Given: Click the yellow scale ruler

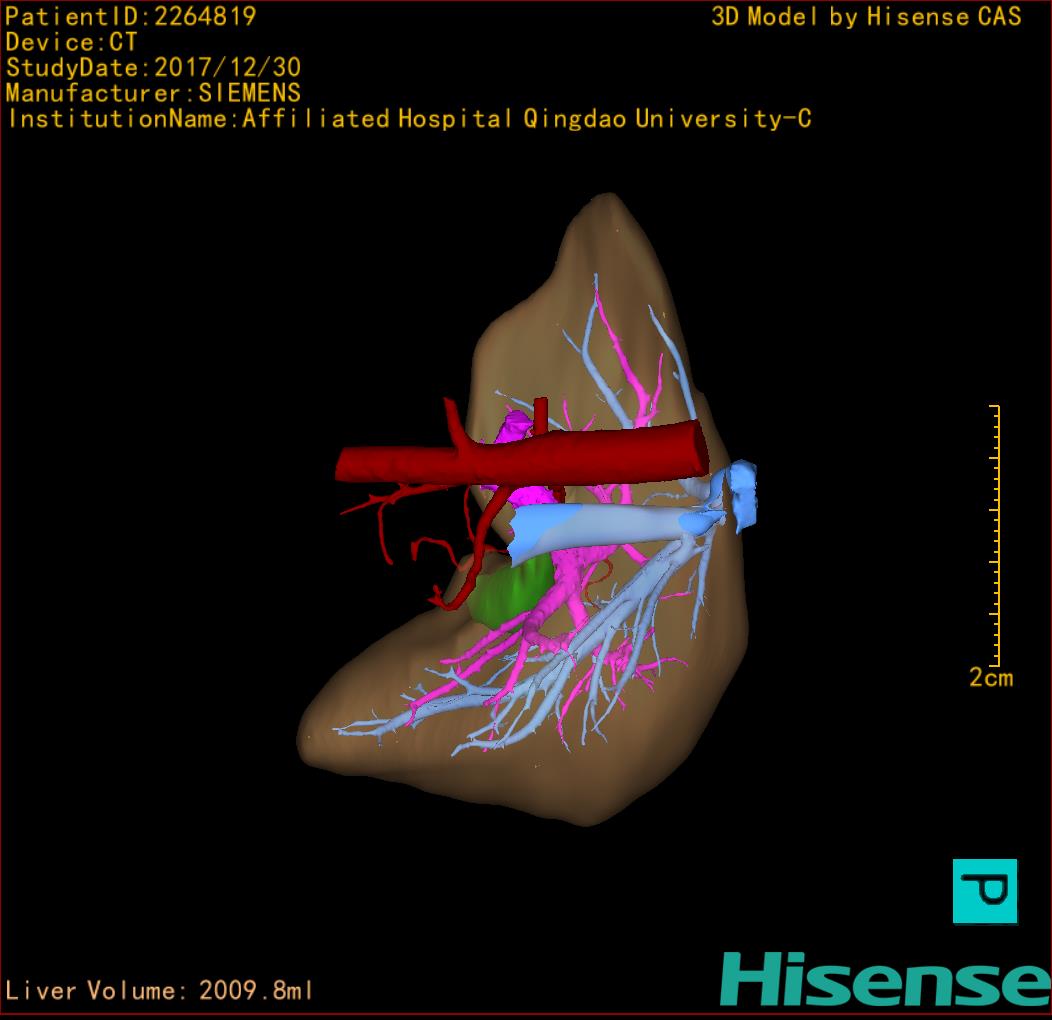Looking at the screenshot, I should pyautogui.click(x=995, y=536).
